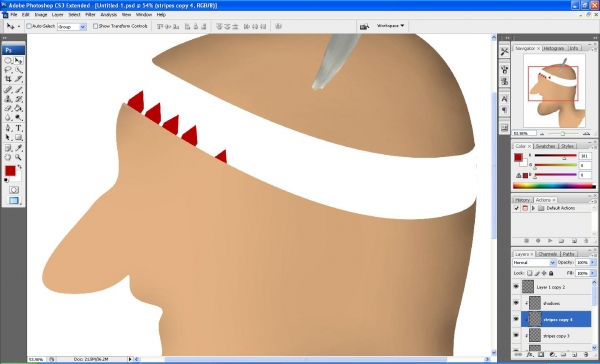Select the Slice tool
The width and height of the screenshot is (600, 364).
pos(18,79)
